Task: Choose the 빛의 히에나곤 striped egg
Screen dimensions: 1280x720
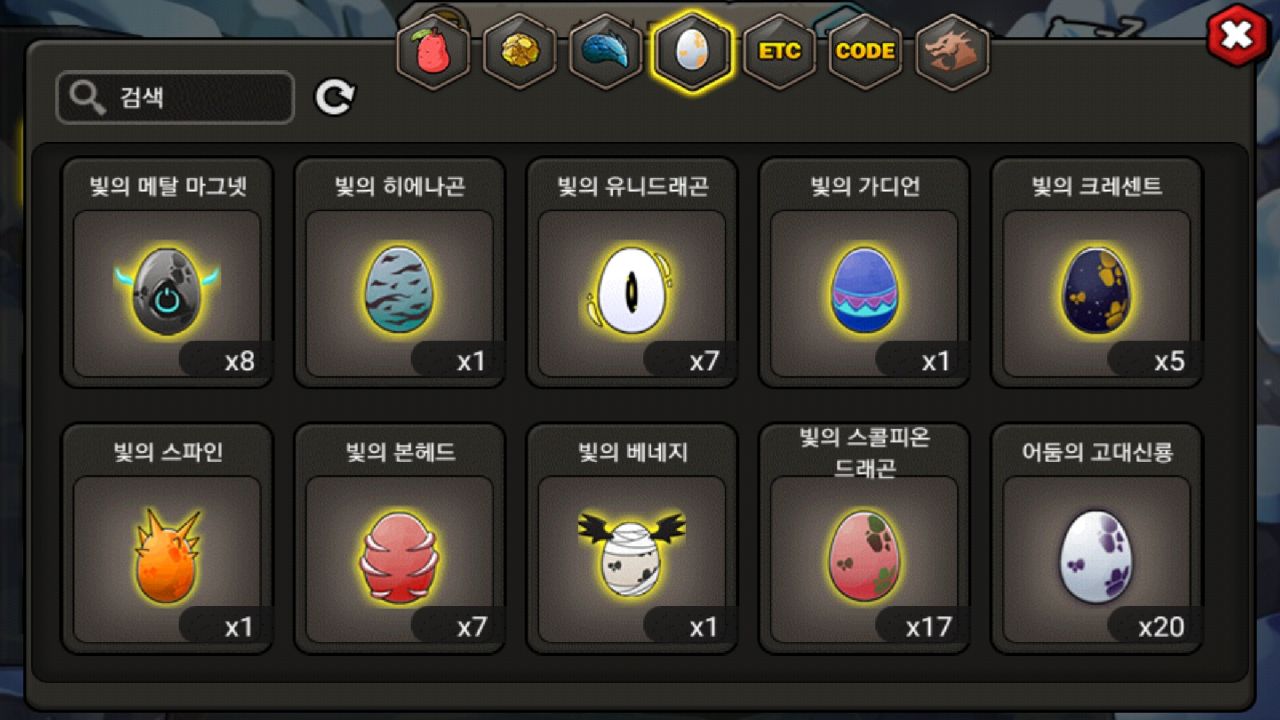Action: point(399,272)
